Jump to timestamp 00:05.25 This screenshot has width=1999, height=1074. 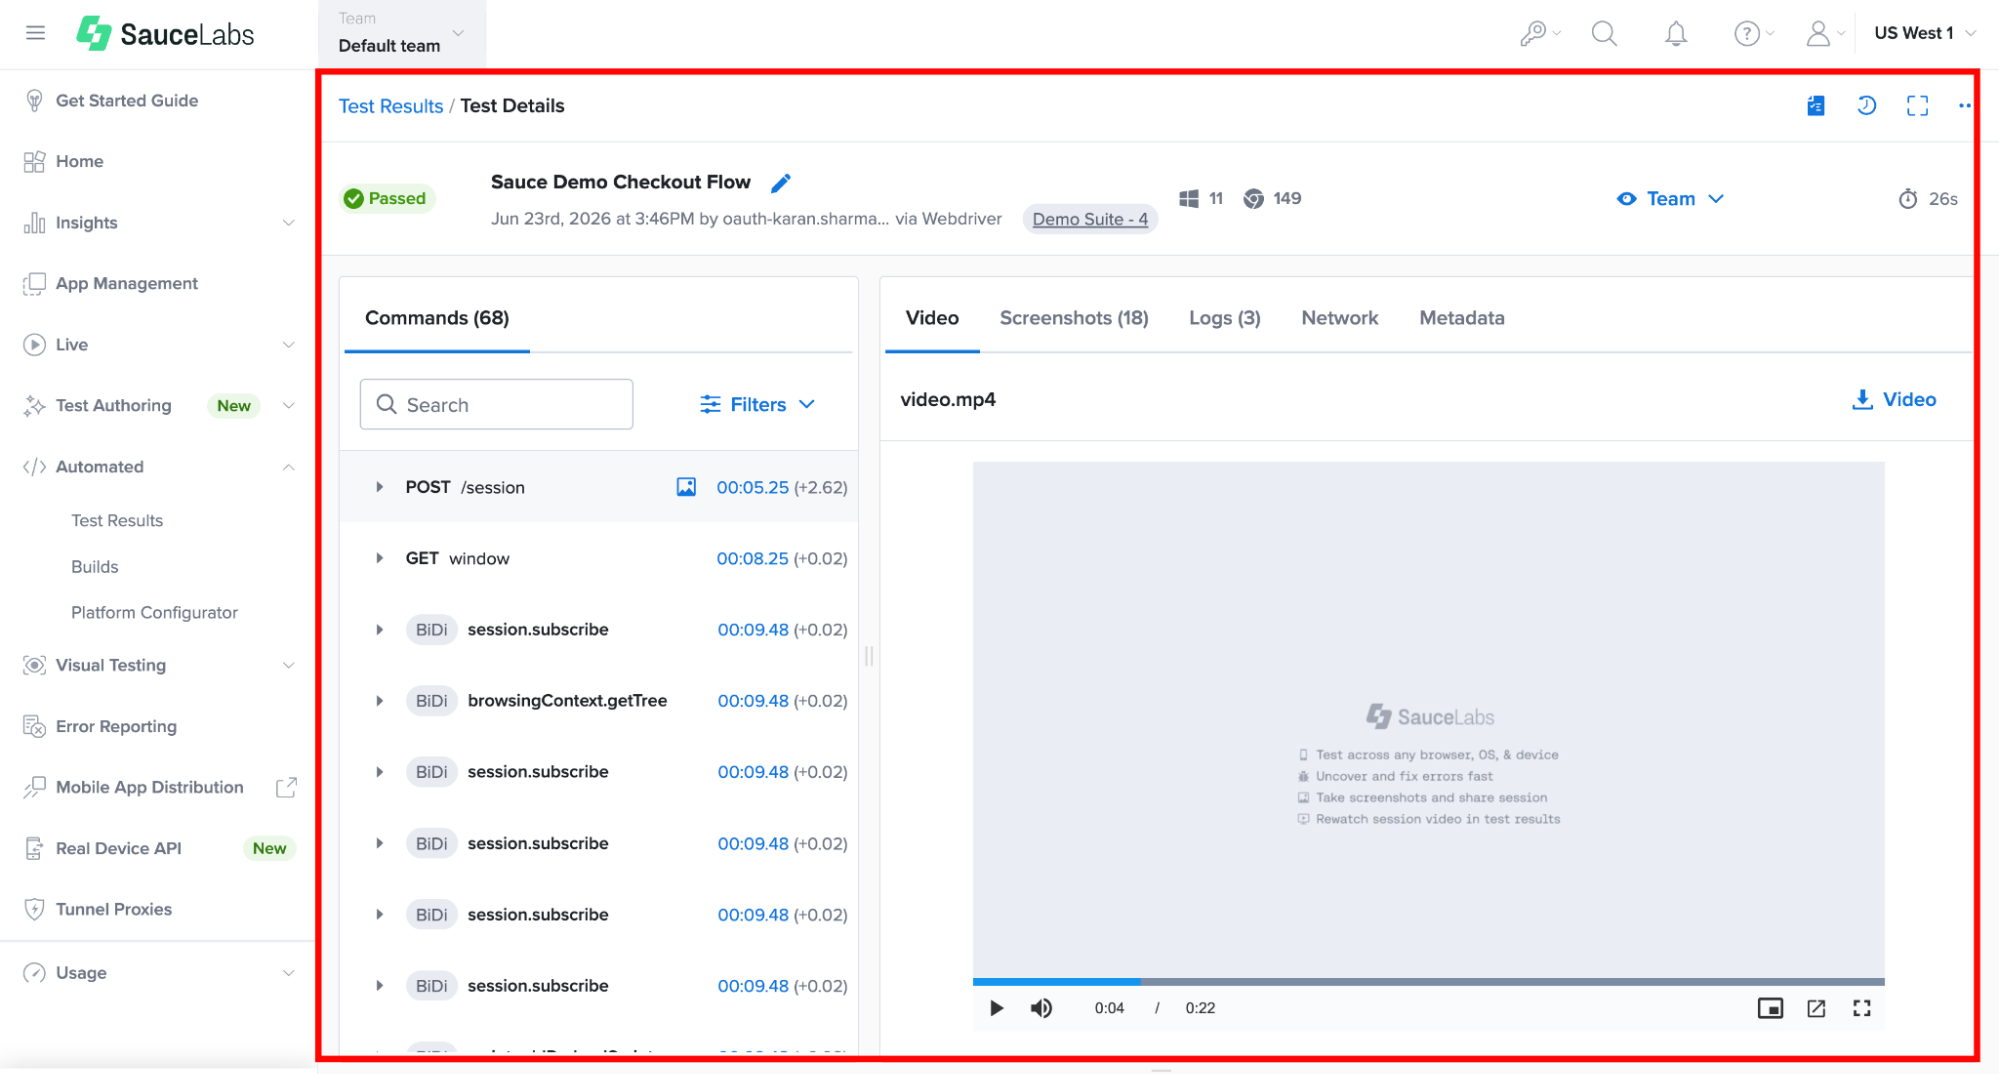752,487
